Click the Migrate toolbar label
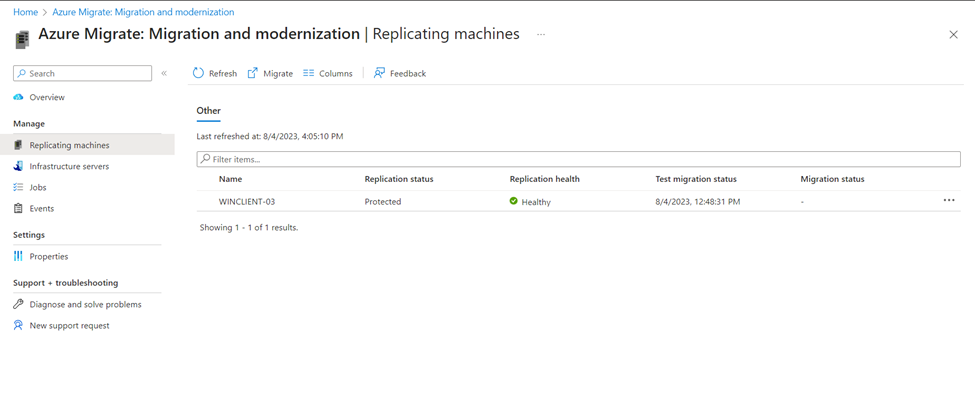This screenshot has width=975, height=418. click(x=278, y=73)
